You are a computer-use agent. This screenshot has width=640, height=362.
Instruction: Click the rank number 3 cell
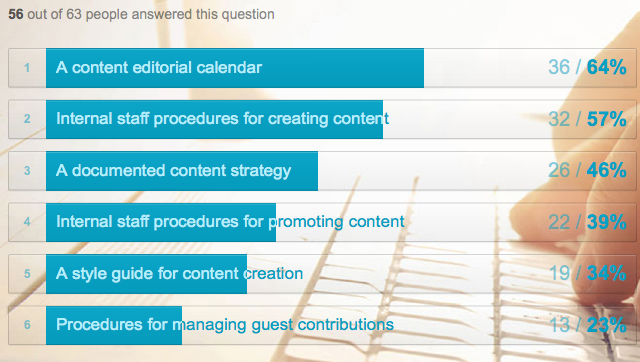pyautogui.click(x=27, y=171)
